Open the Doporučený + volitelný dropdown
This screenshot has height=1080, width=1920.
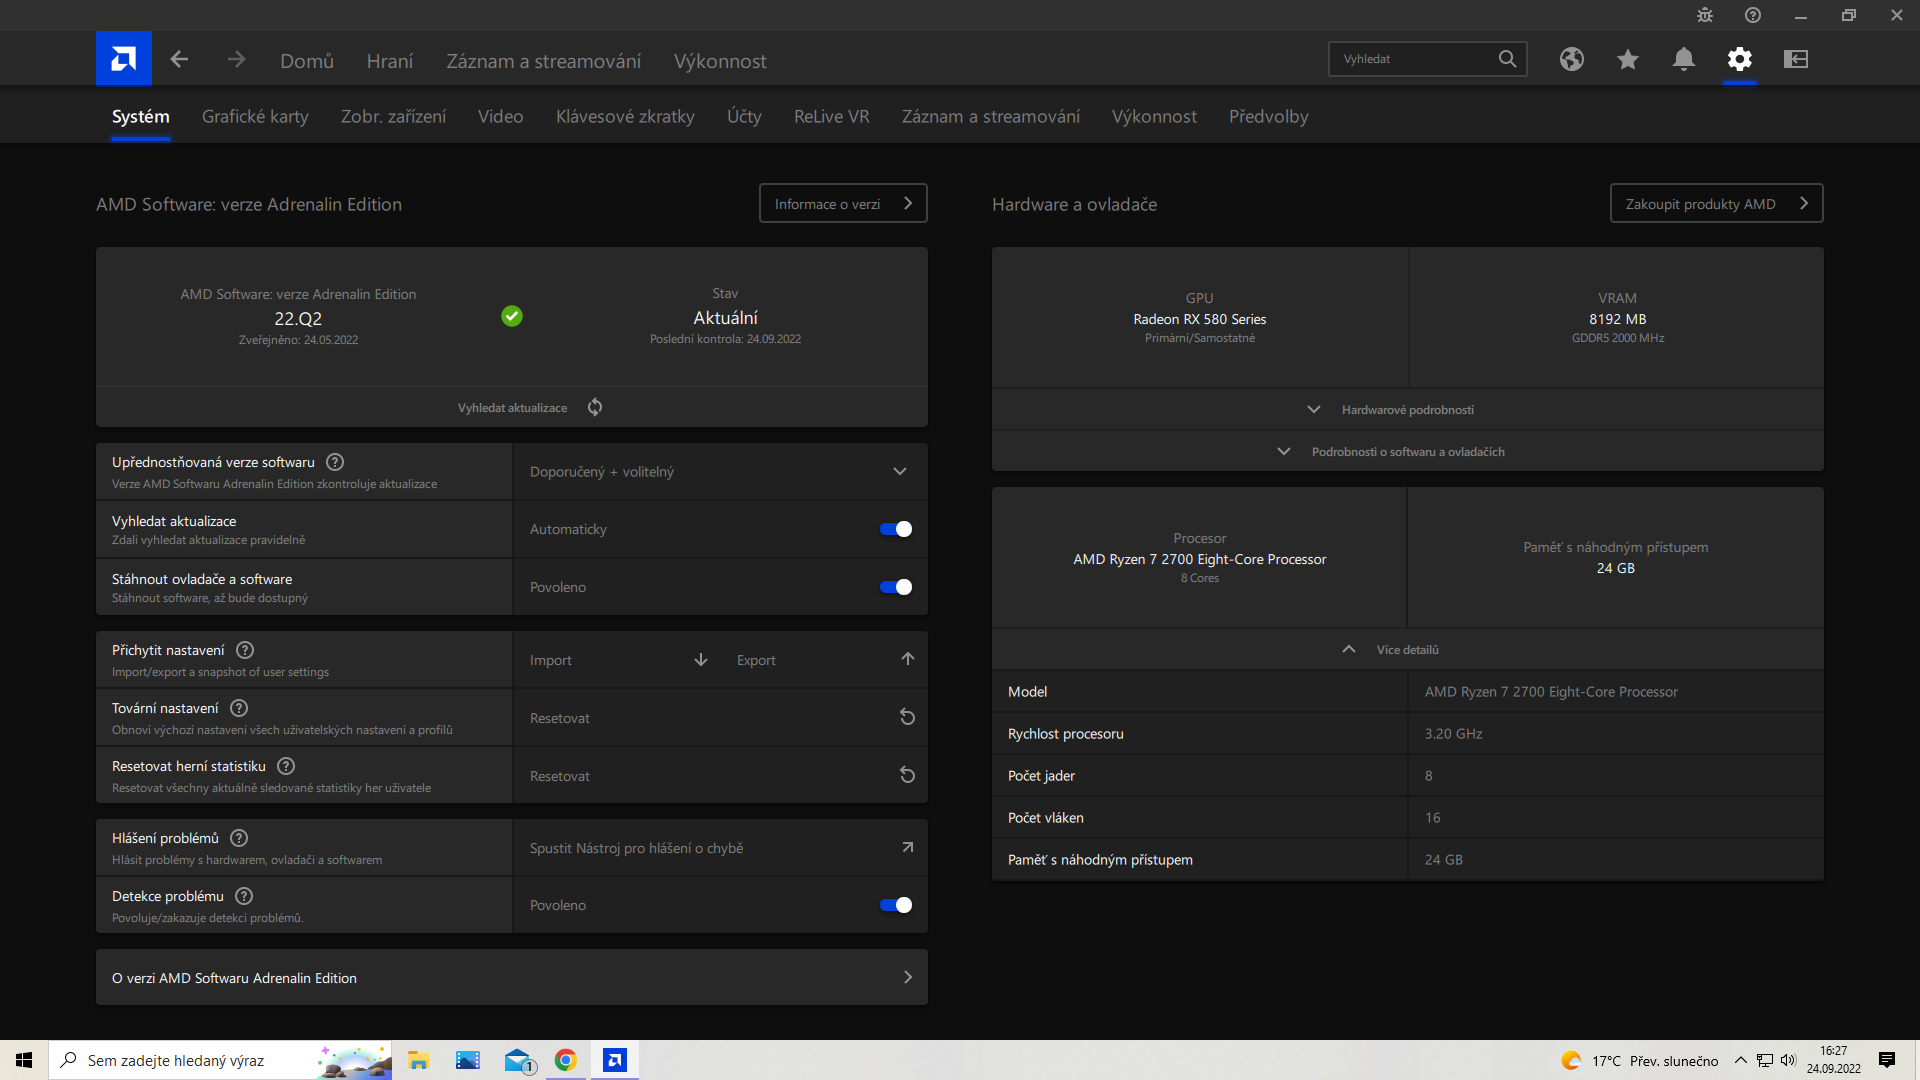click(x=719, y=471)
